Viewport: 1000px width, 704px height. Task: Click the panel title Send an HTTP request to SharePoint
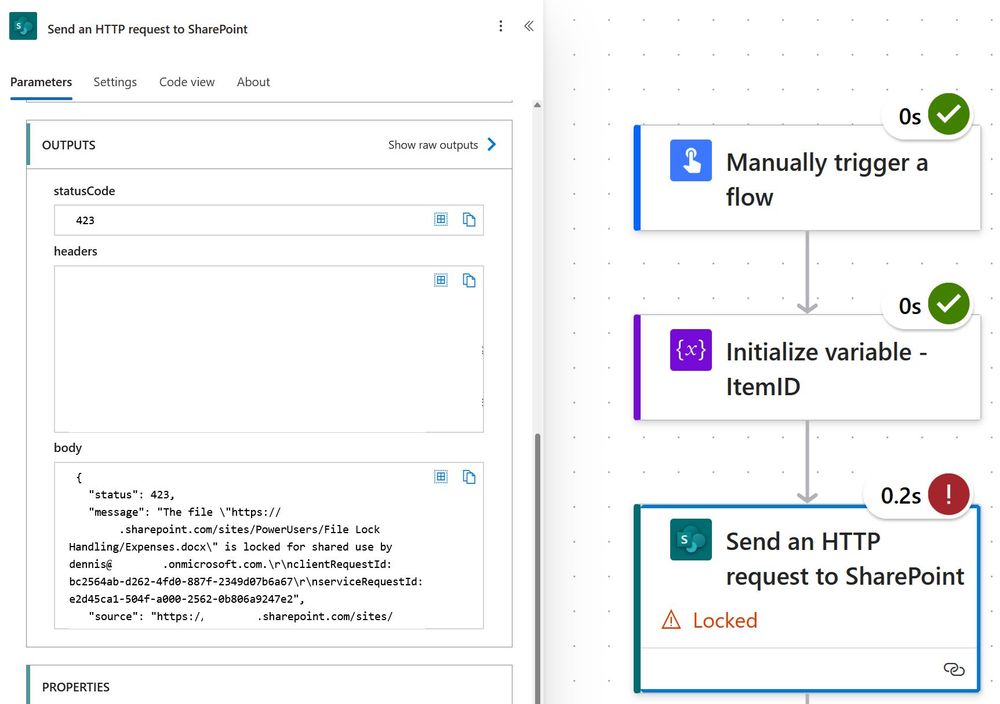click(x=147, y=29)
